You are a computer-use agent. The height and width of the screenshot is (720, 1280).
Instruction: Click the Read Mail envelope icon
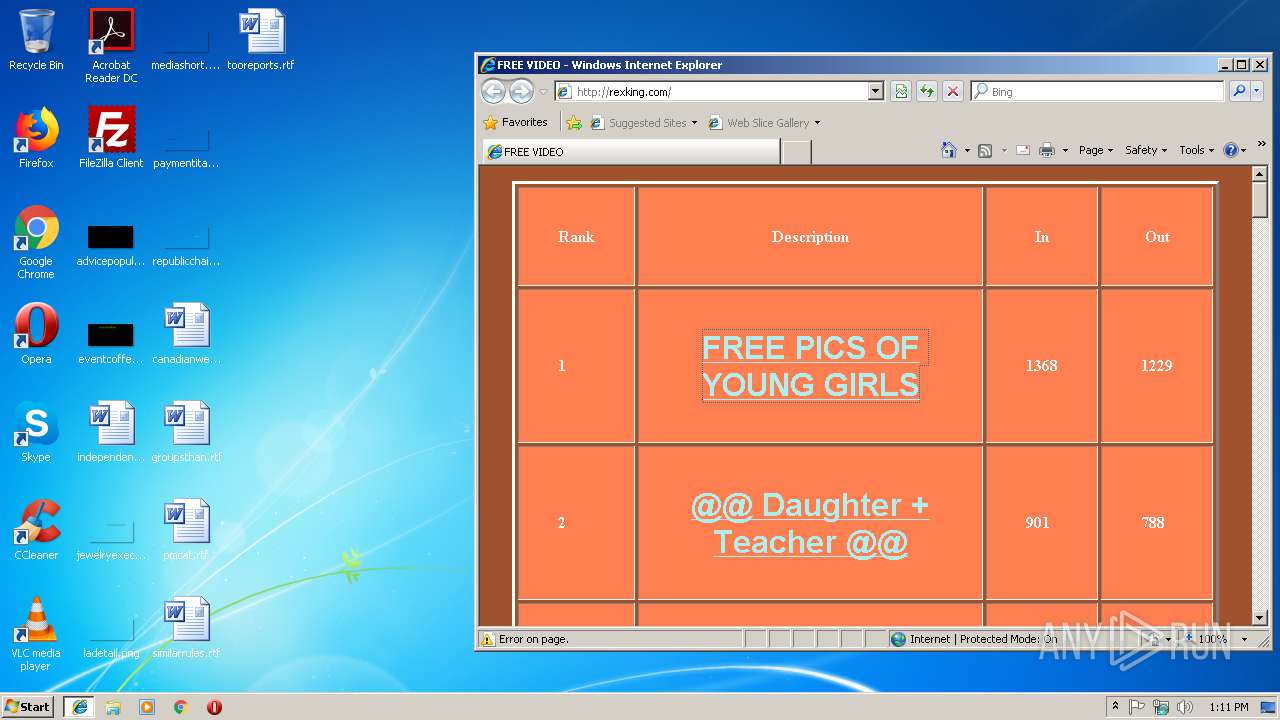1023,150
